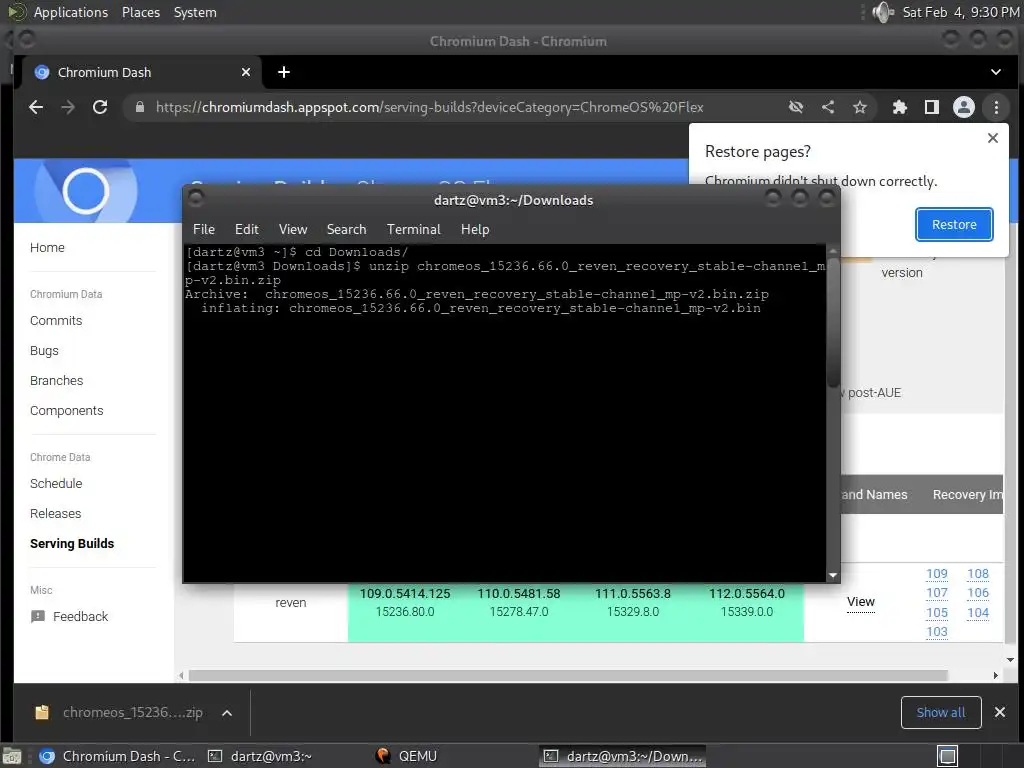Viewport: 1024px width, 768px height.
Task: Open Components page
Action: 67,411
